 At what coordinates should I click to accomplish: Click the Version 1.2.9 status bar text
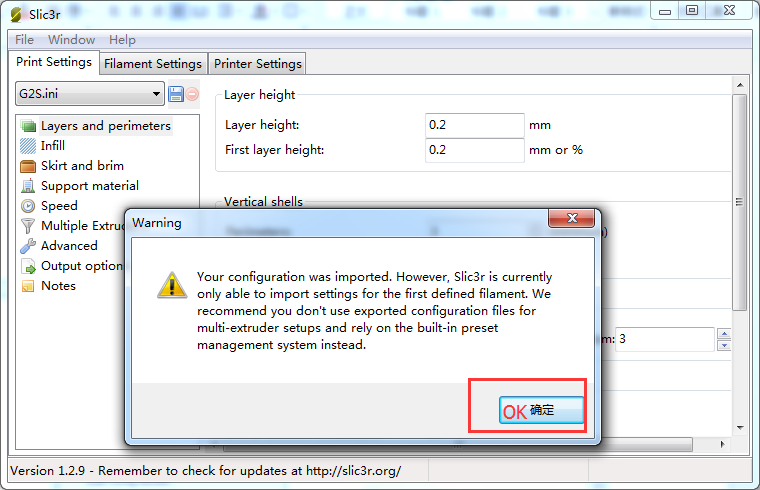pyautogui.click(x=206, y=471)
